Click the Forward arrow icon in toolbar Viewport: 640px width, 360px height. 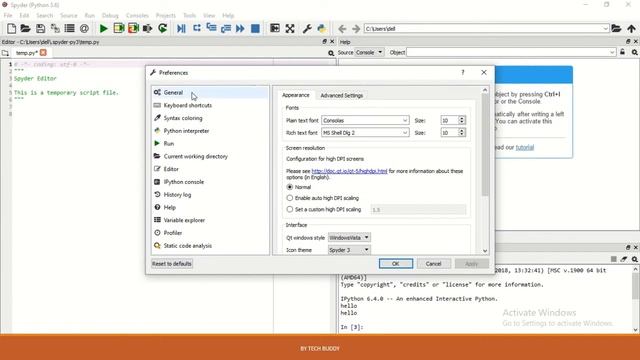(356, 29)
